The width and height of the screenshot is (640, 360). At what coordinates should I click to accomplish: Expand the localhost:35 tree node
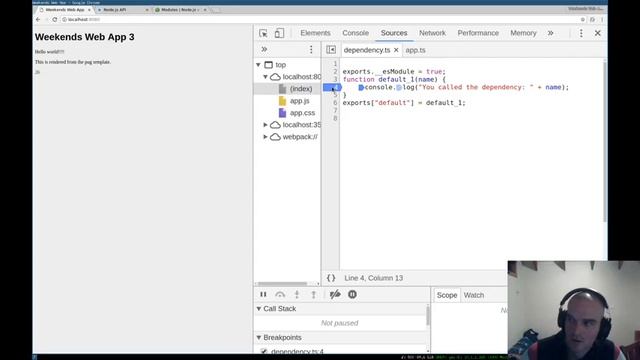265,124
